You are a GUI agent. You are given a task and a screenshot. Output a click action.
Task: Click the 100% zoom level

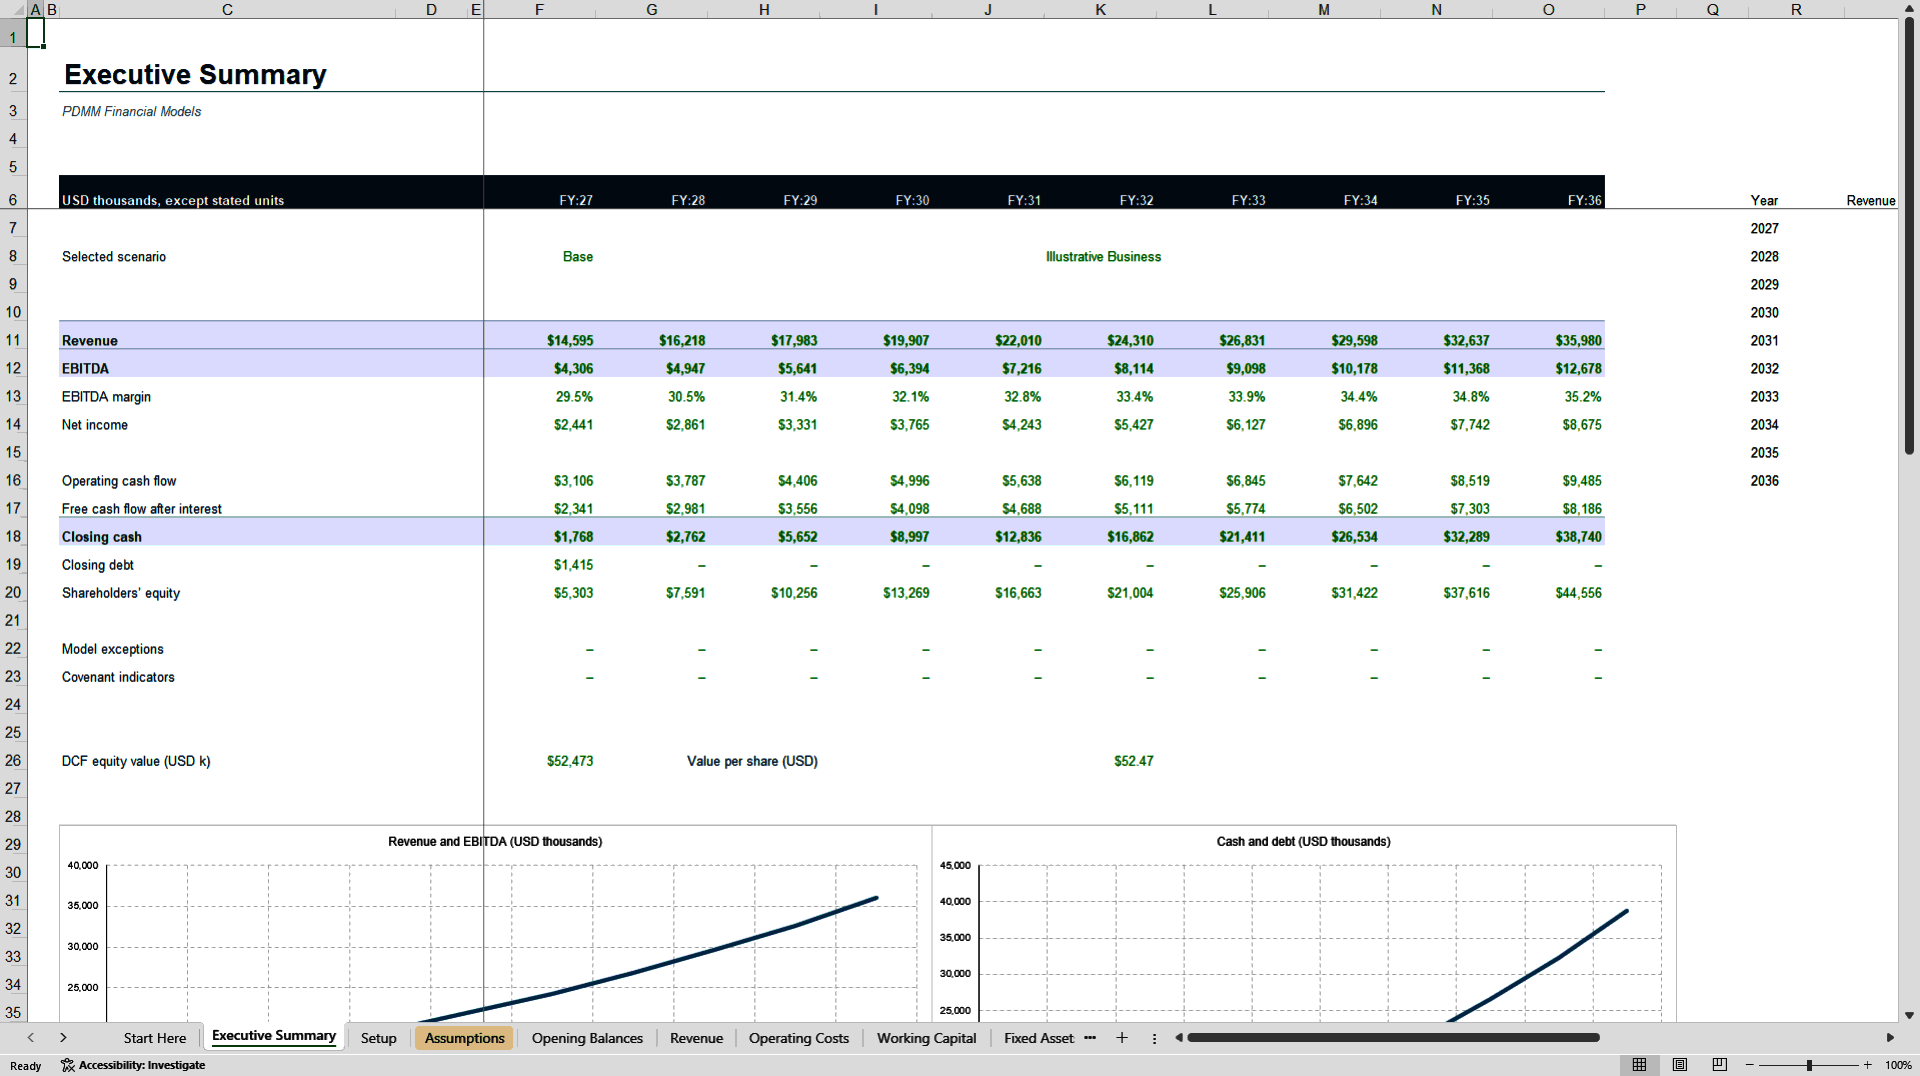click(x=1898, y=1065)
